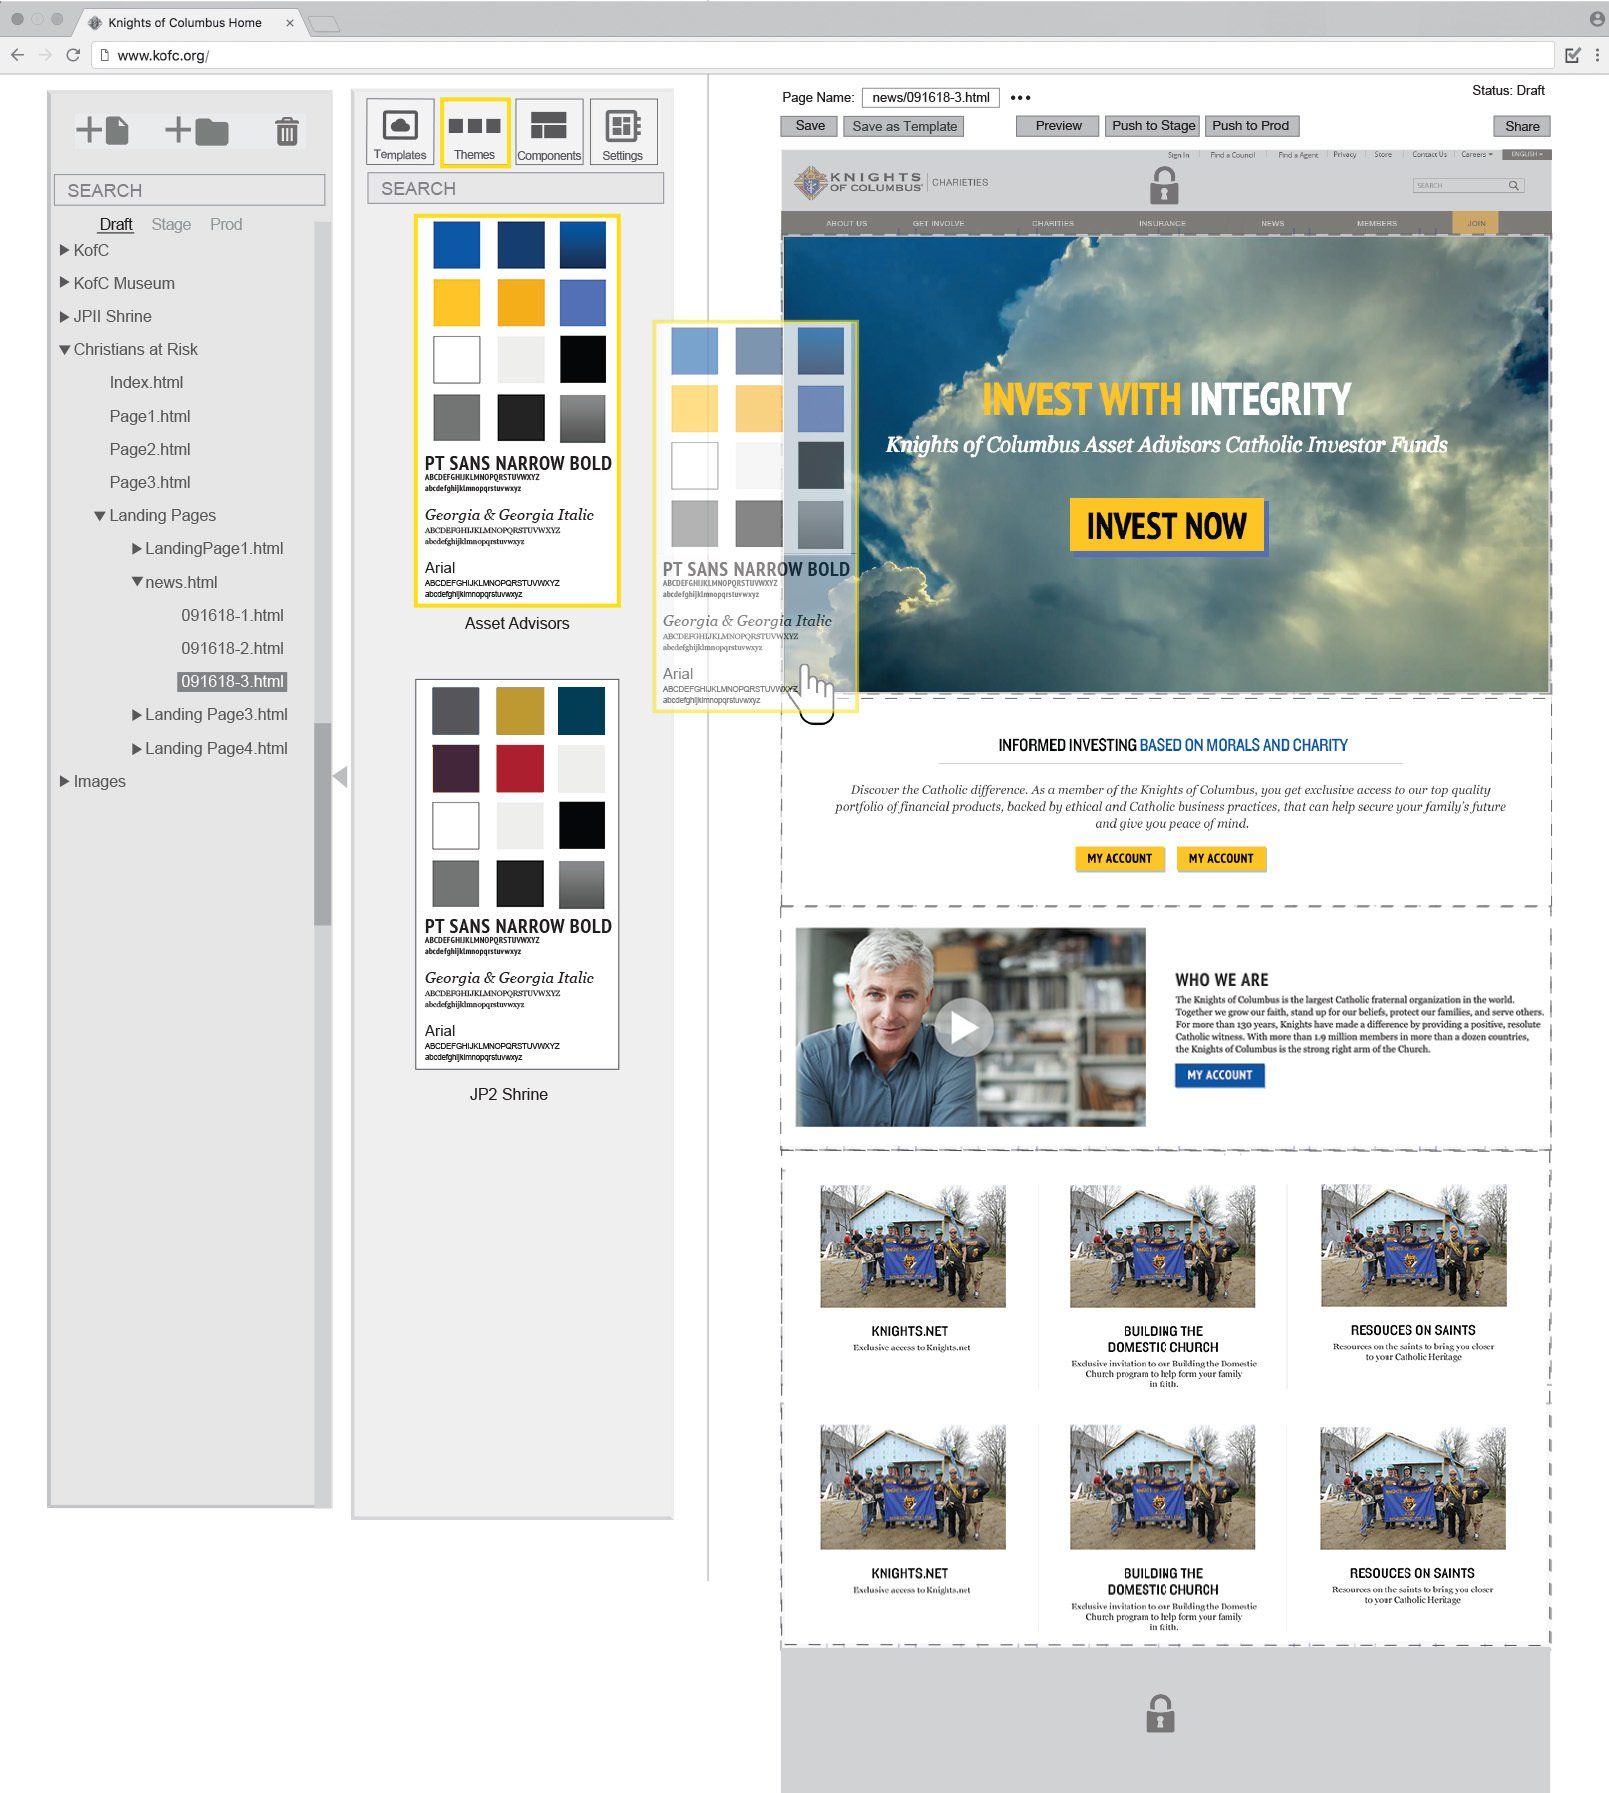Open Index.html in file tree

(x=146, y=382)
